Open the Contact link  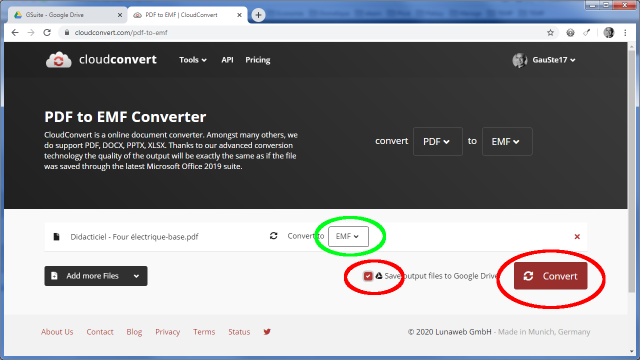tap(100, 332)
